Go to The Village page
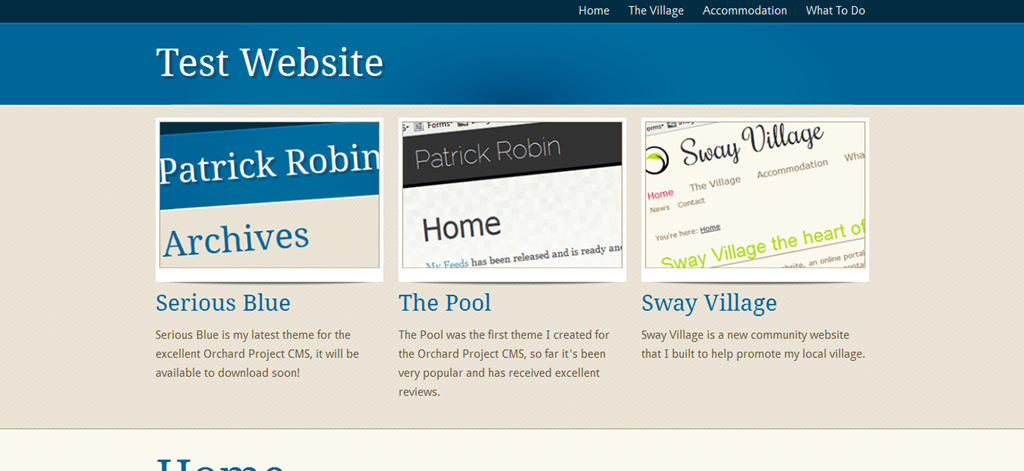Screen dimensions: 1024x471 (x=656, y=11)
